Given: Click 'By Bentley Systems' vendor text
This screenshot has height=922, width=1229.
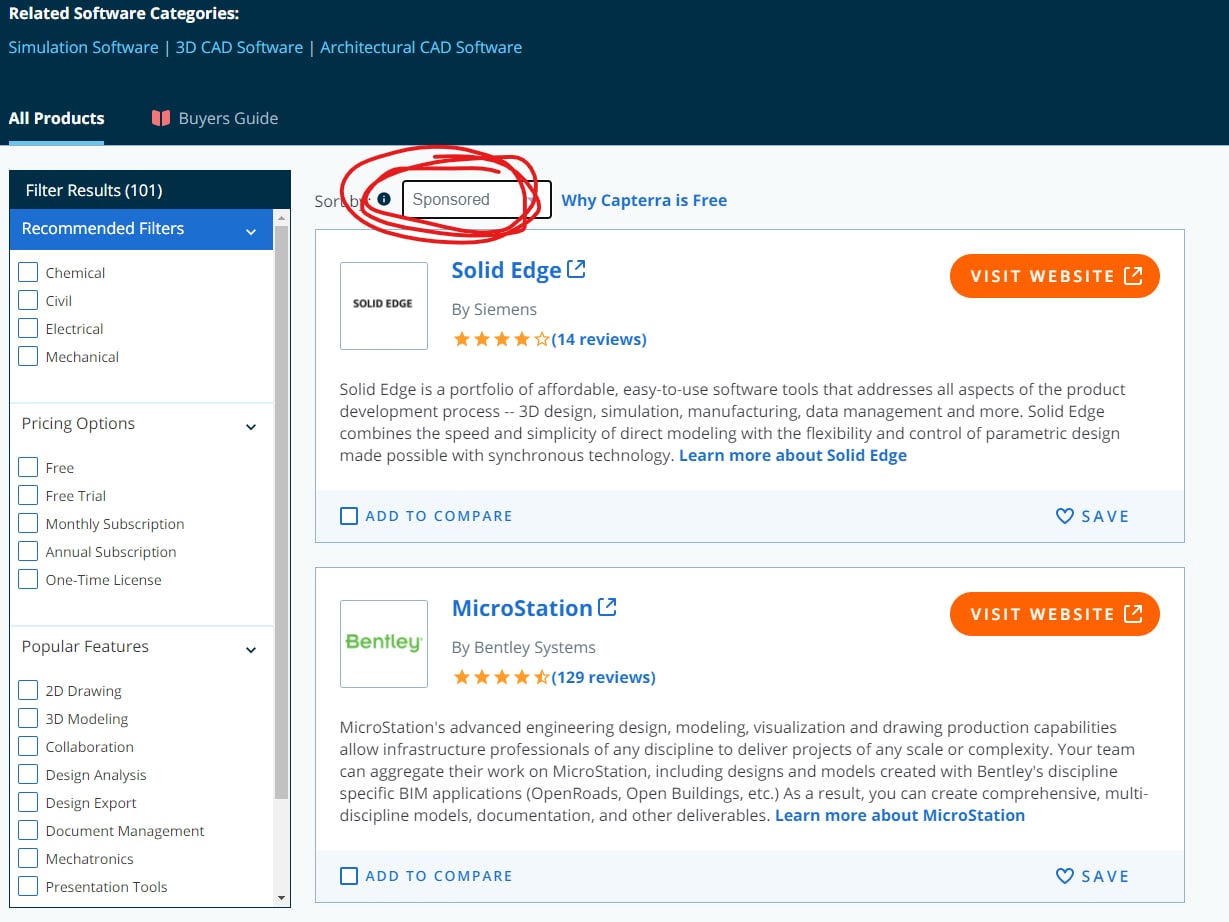Looking at the screenshot, I should pyautogui.click(x=523, y=647).
